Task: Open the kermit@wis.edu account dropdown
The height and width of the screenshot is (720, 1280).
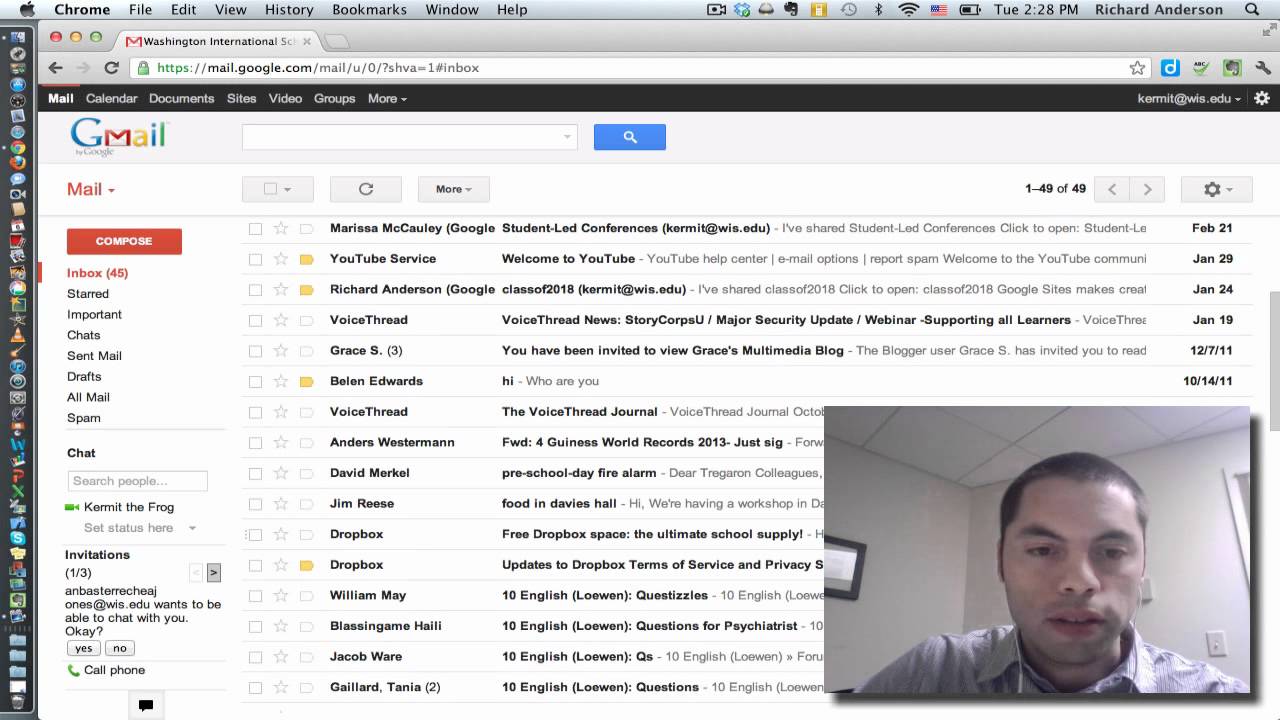Action: click(x=1189, y=98)
